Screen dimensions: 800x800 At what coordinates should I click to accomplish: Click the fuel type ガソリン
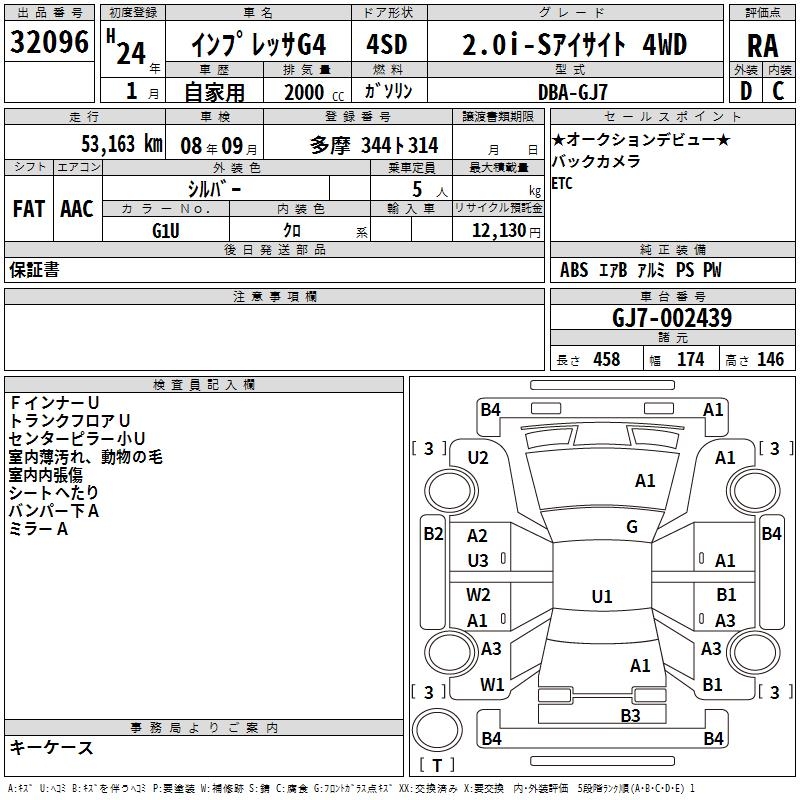tap(388, 91)
